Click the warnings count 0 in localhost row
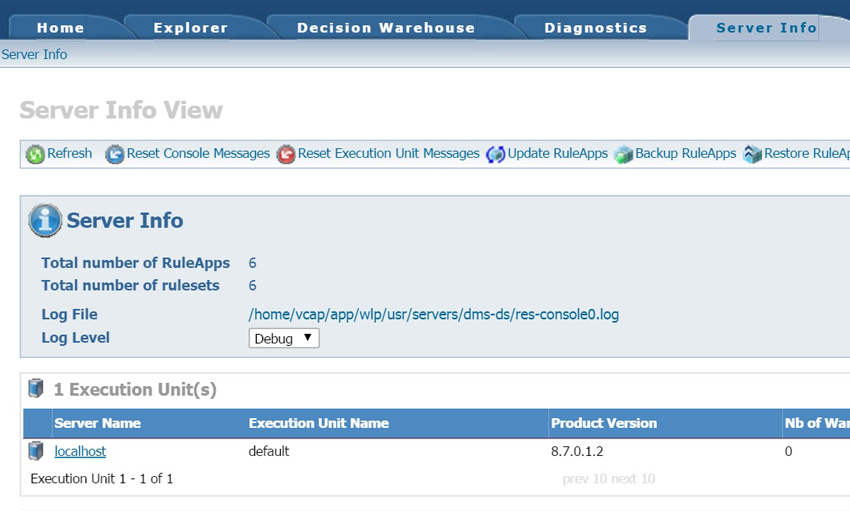This screenshot has height=511, width=850. pos(789,451)
